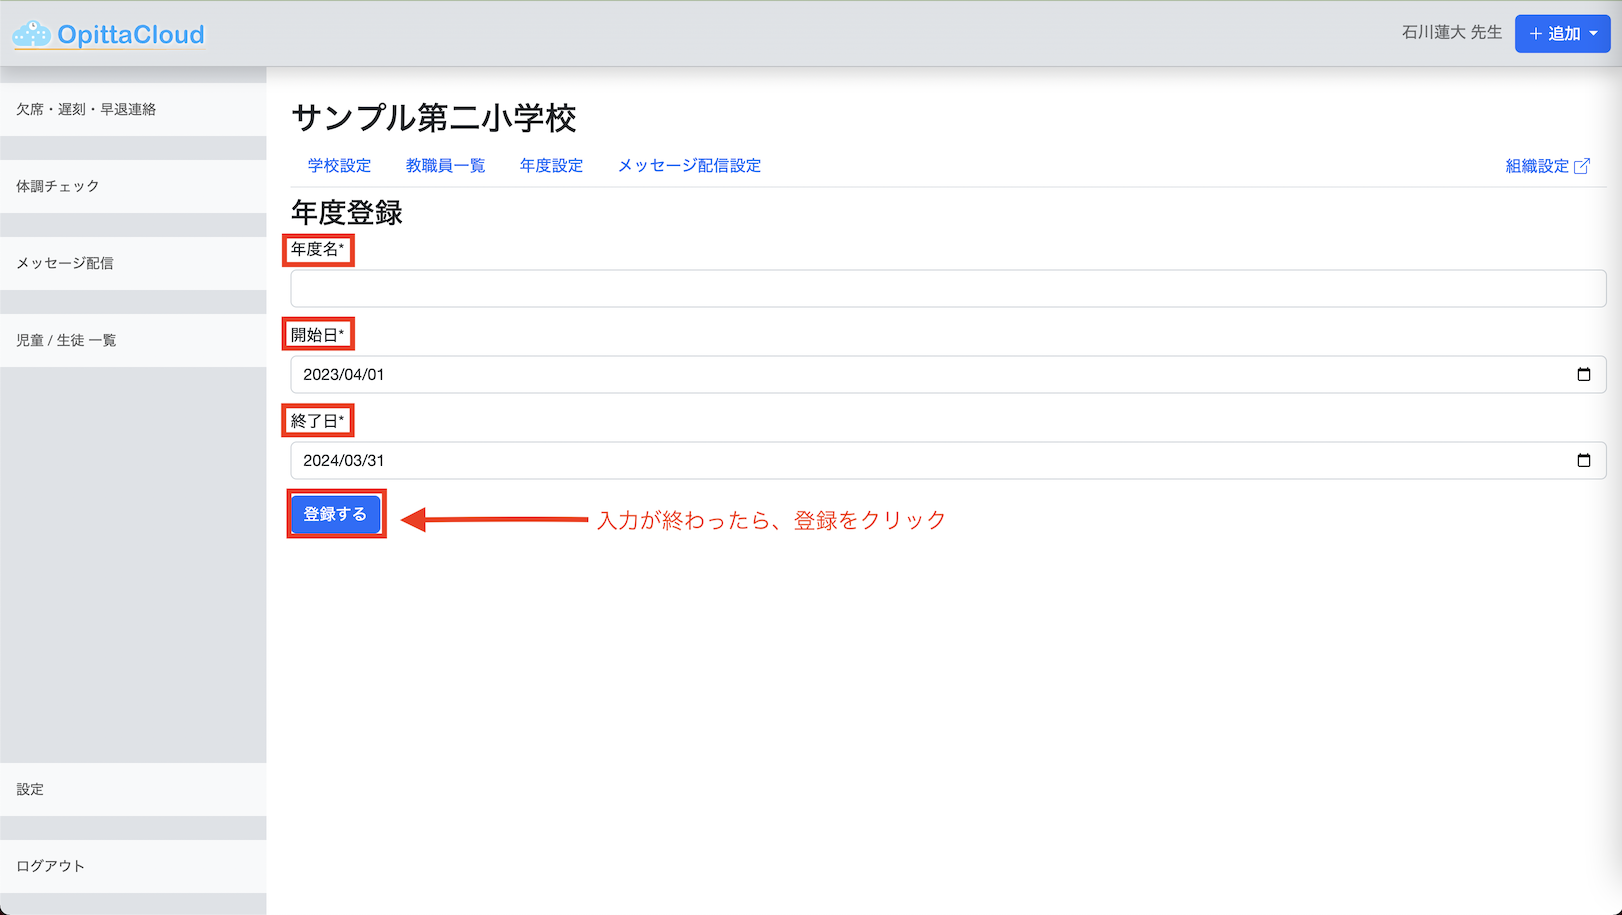1622x915 pixels.
Task: Open calendar picker for 終了日 field
Action: (1583, 460)
